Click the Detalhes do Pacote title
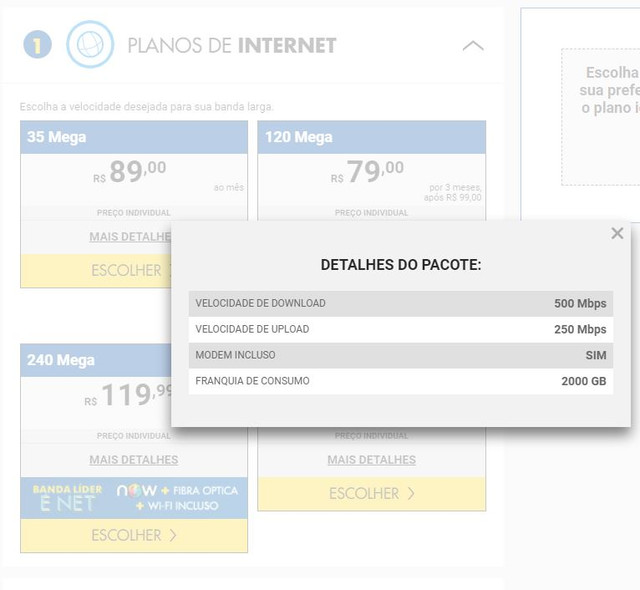 pos(401,265)
